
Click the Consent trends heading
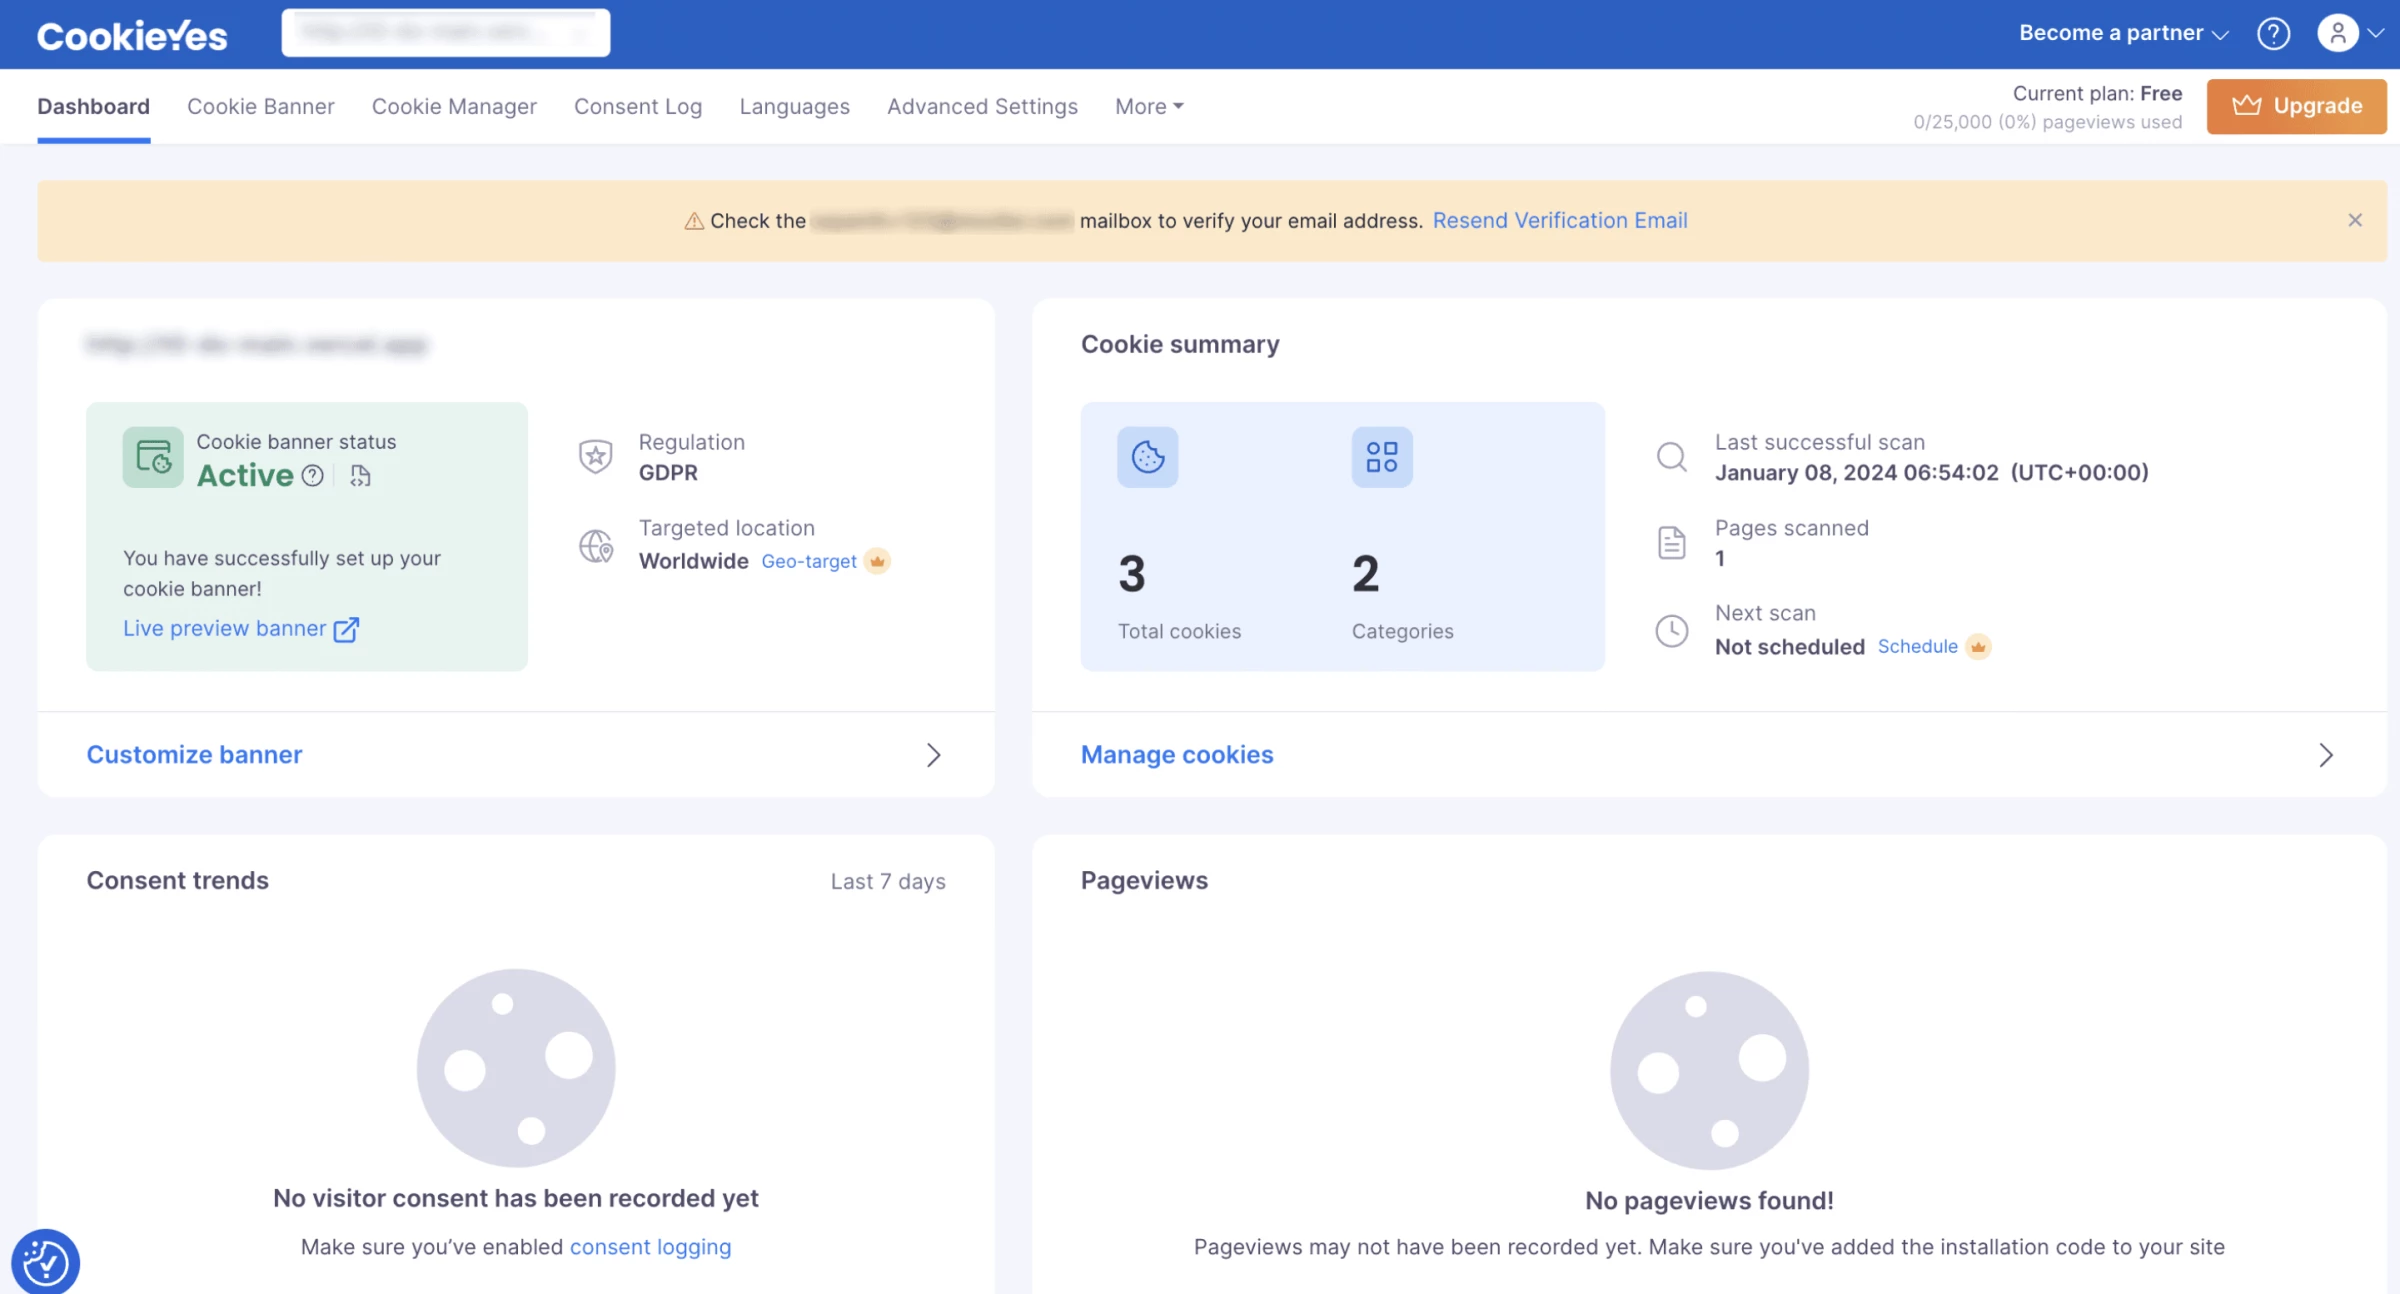[177, 880]
